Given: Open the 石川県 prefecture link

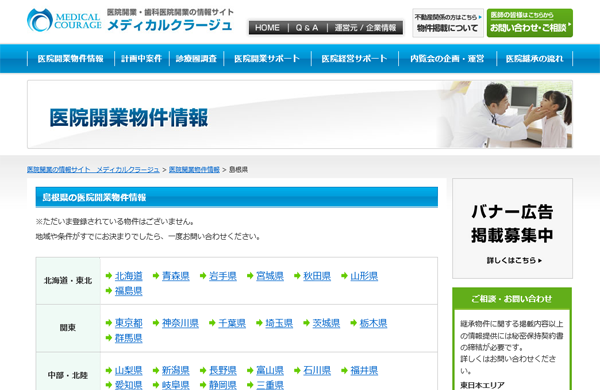Looking at the screenshot, I should pos(317,370).
